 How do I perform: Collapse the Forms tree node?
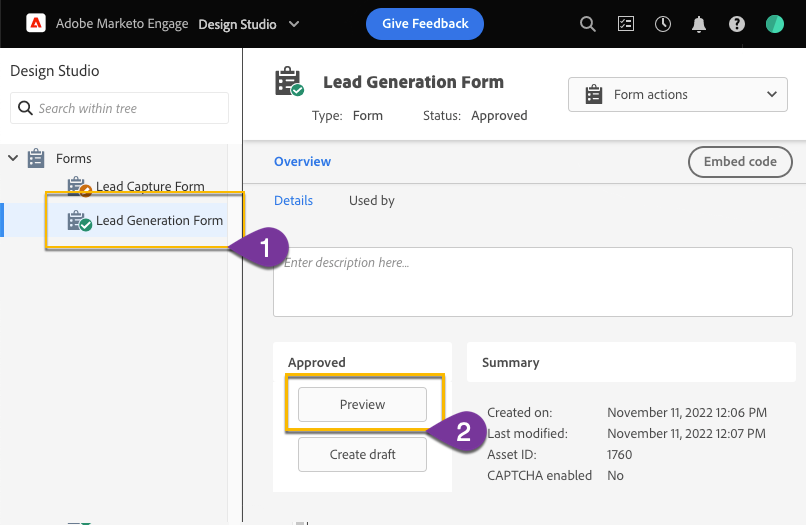click(x=13, y=158)
